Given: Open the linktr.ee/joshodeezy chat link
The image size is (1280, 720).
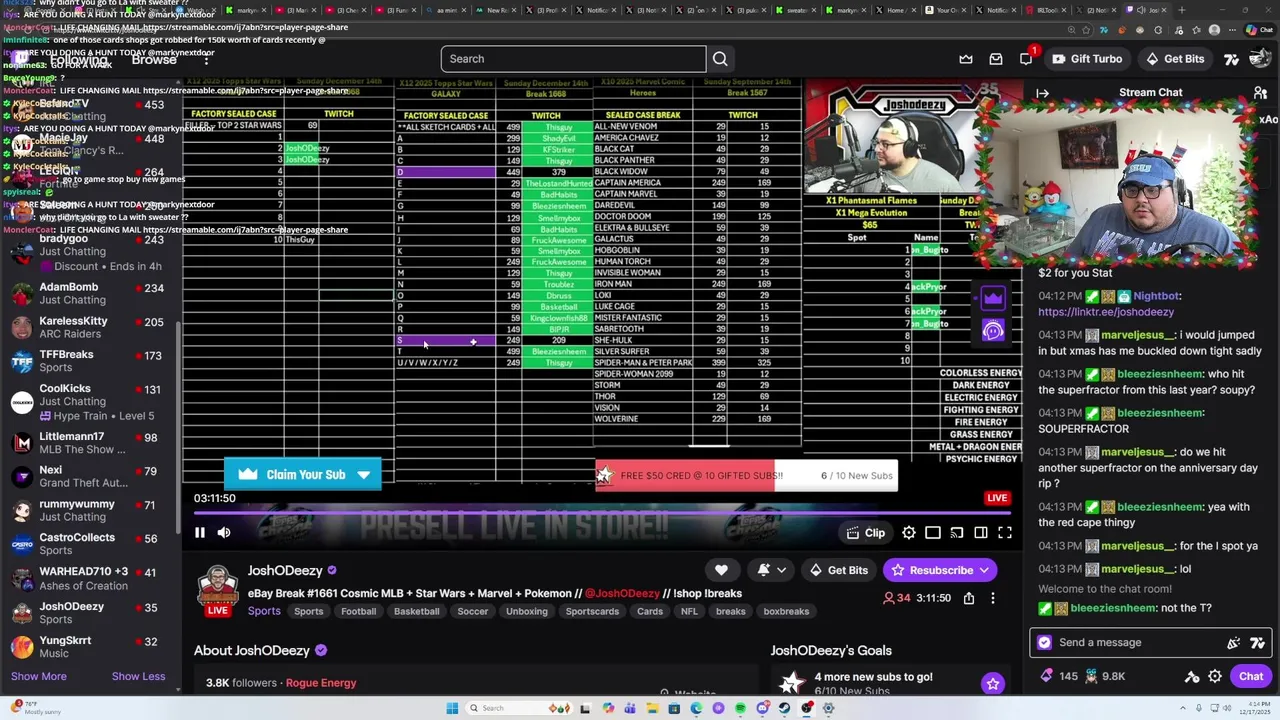Looking at the screenshot, I should coord(1106,312).
